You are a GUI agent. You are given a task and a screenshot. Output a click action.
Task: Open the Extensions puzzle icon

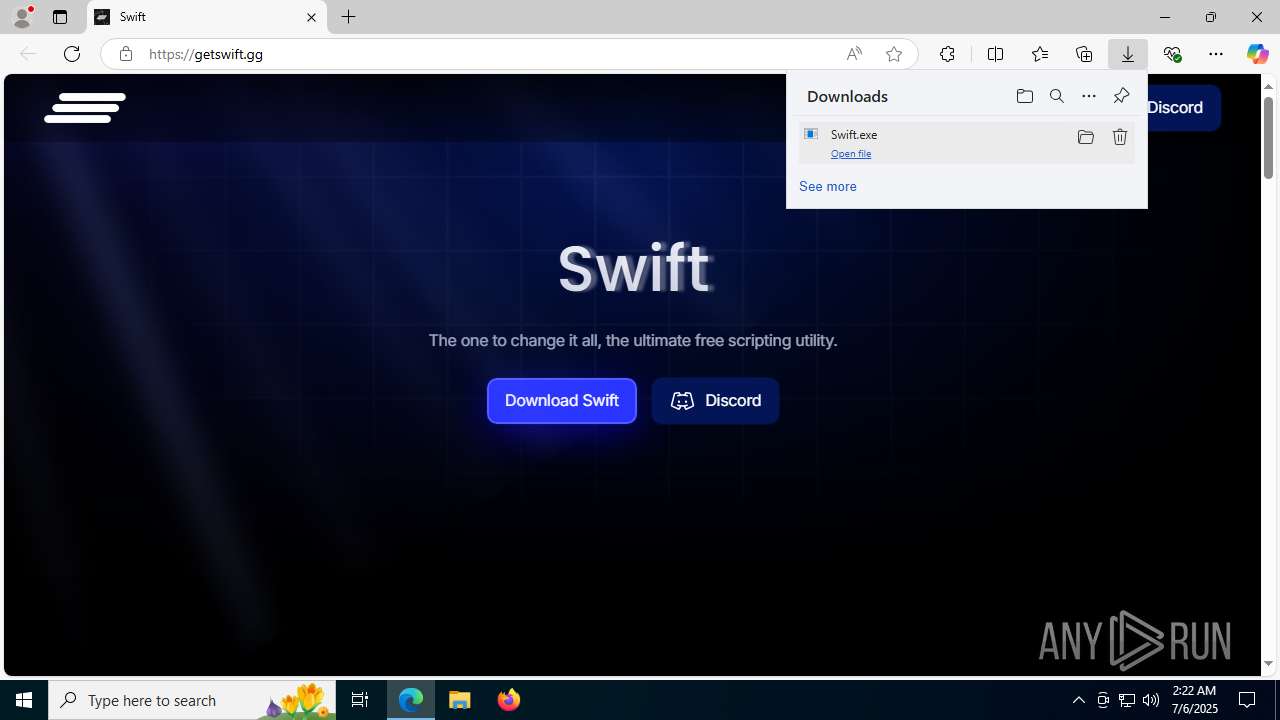coord(947,54)
